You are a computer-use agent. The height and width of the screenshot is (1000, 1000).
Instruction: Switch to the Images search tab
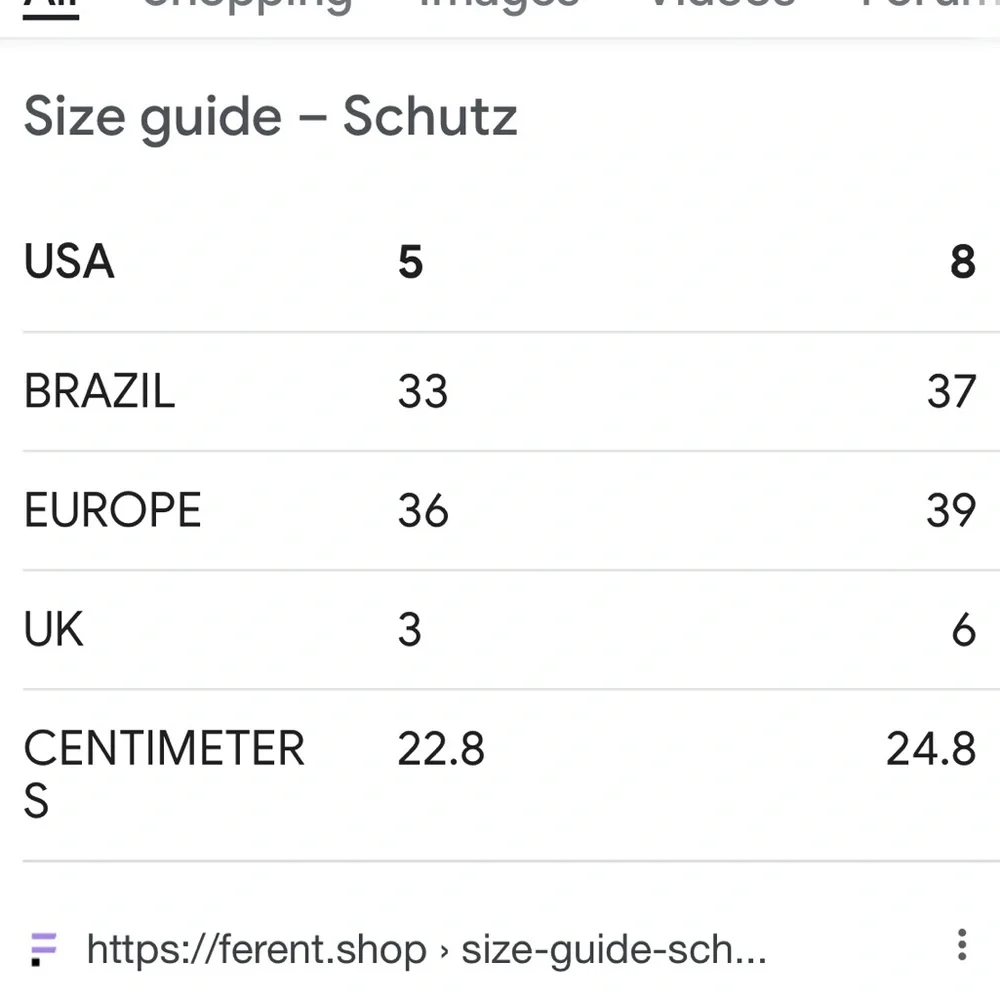(x=499, y=6)
